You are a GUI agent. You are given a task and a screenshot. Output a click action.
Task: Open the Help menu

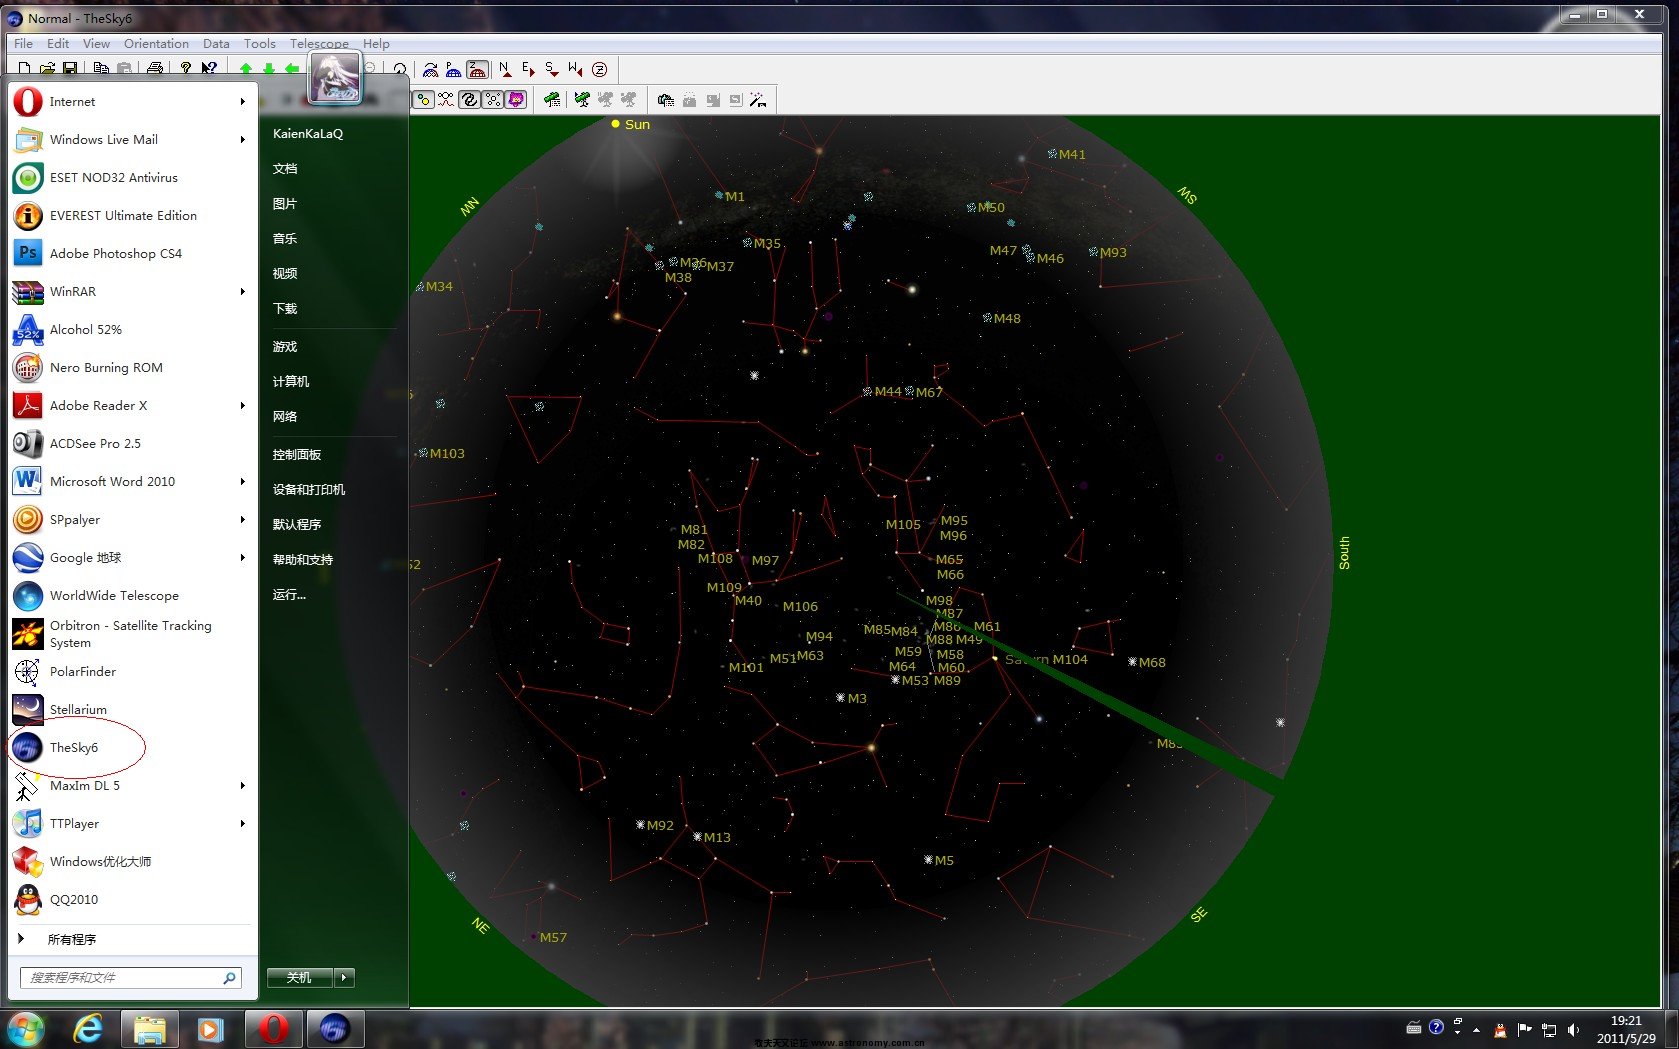coord(376,43)
